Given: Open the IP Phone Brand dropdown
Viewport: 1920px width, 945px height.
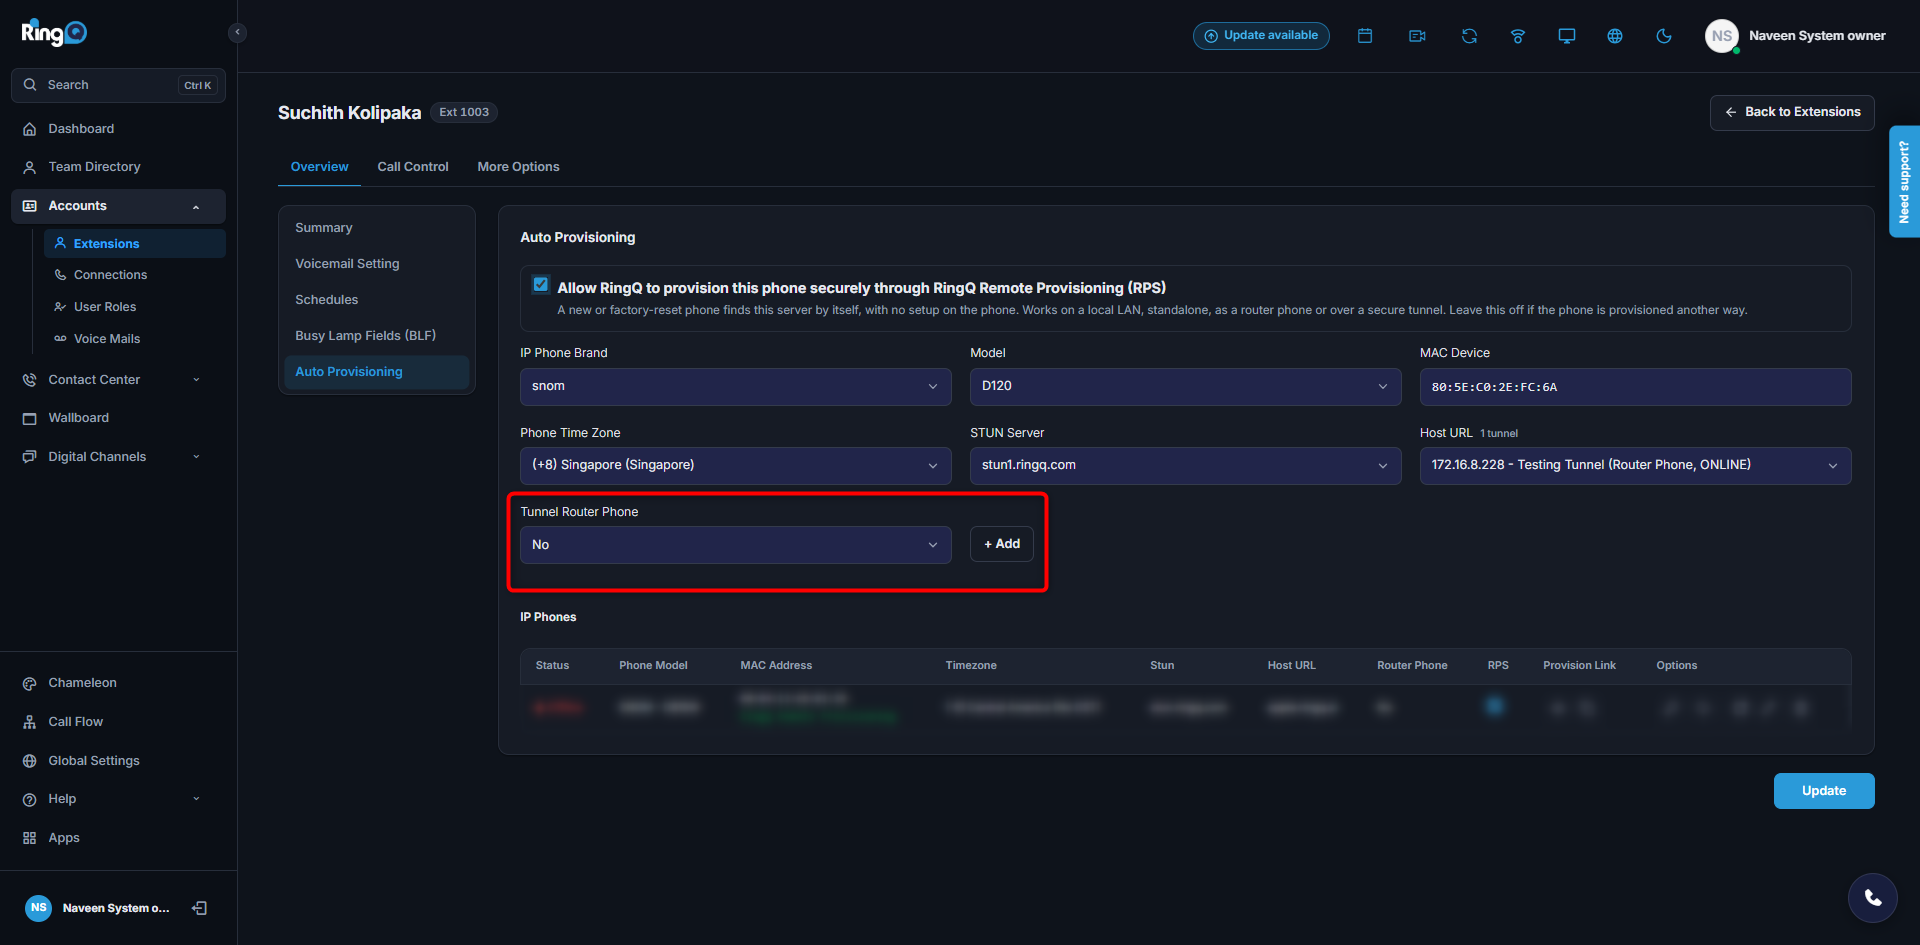Looking at the screenshot, I should [735, 387].
